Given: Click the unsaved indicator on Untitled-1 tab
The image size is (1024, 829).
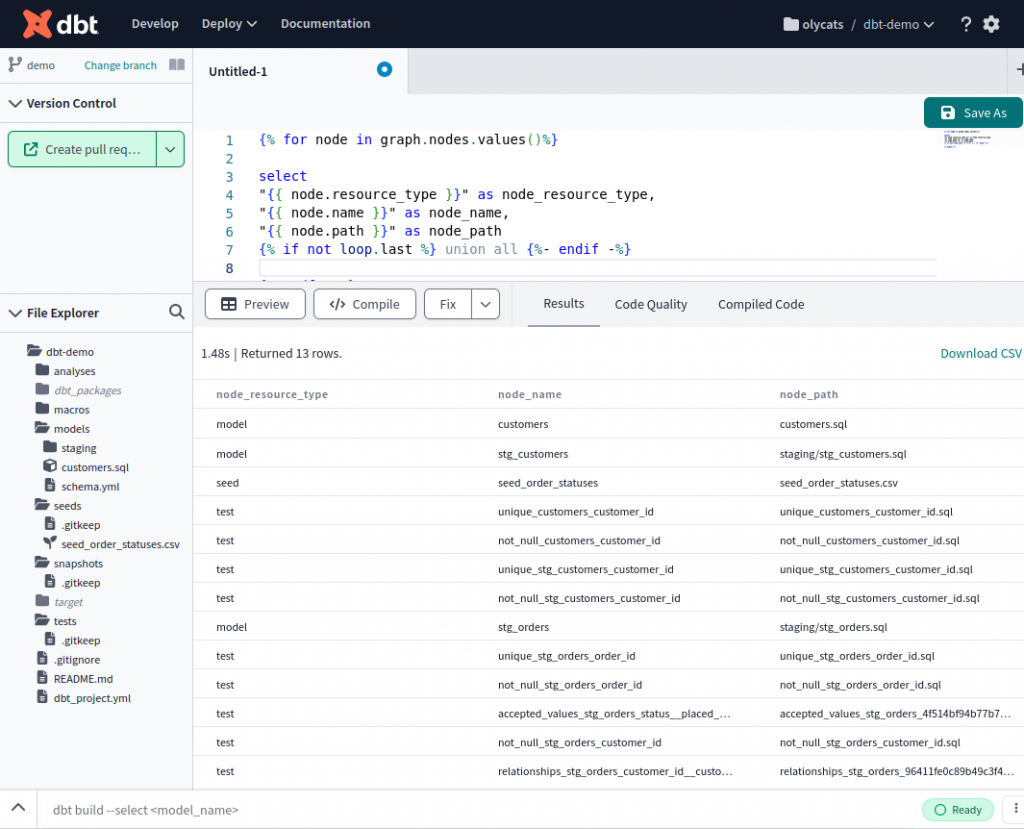Looking at the screenshot, I should point(385,69).
